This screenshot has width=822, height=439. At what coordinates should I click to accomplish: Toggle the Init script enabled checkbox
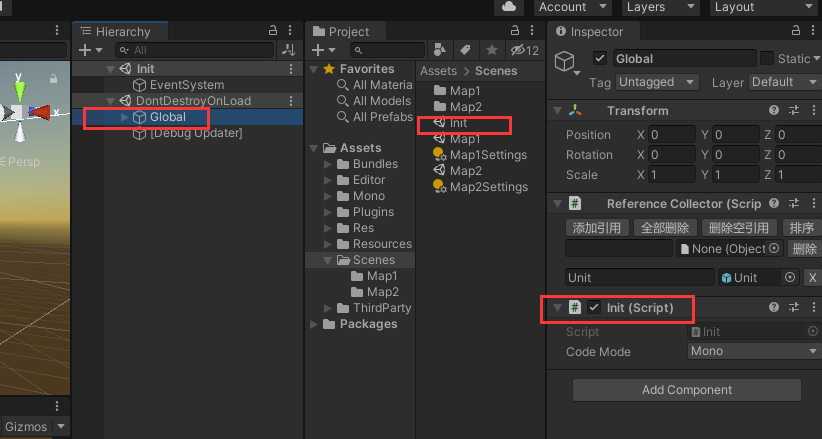pos(593,307)
